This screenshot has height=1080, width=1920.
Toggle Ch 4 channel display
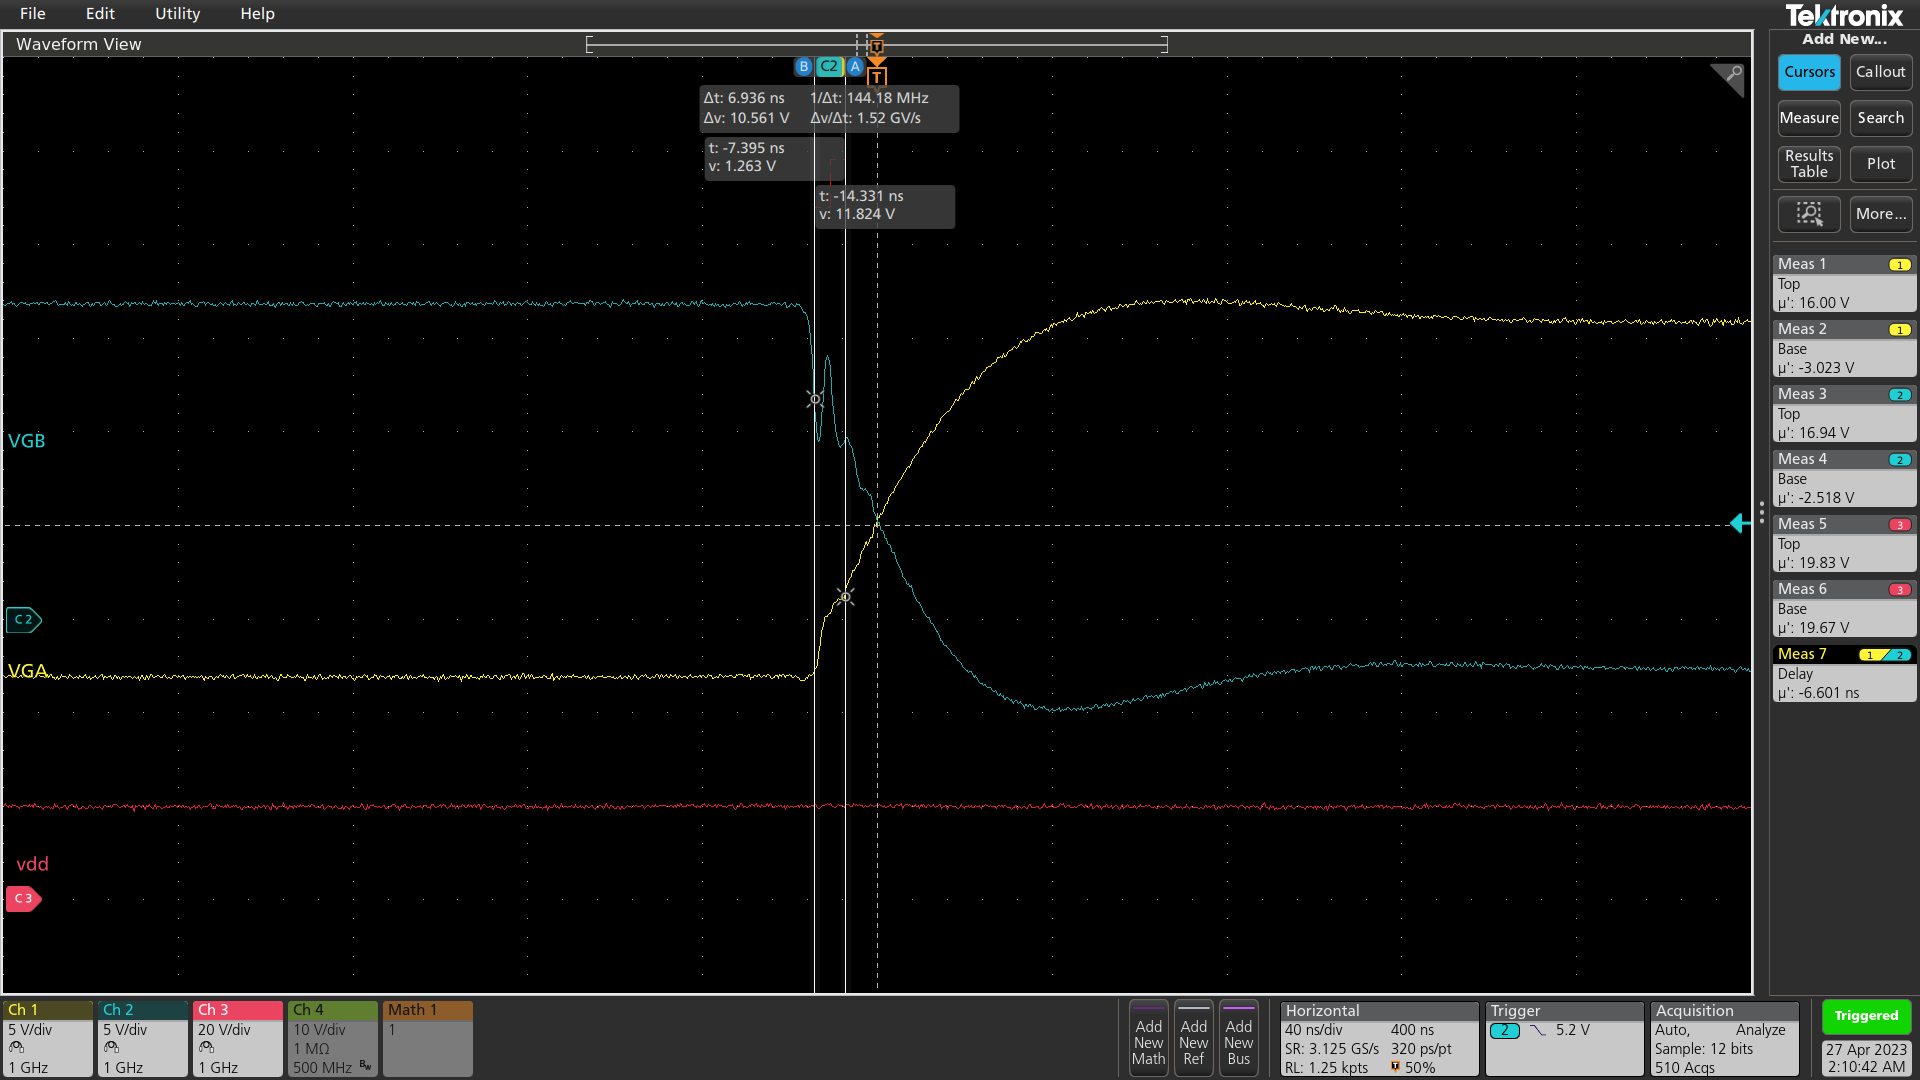coord(332,1038)
